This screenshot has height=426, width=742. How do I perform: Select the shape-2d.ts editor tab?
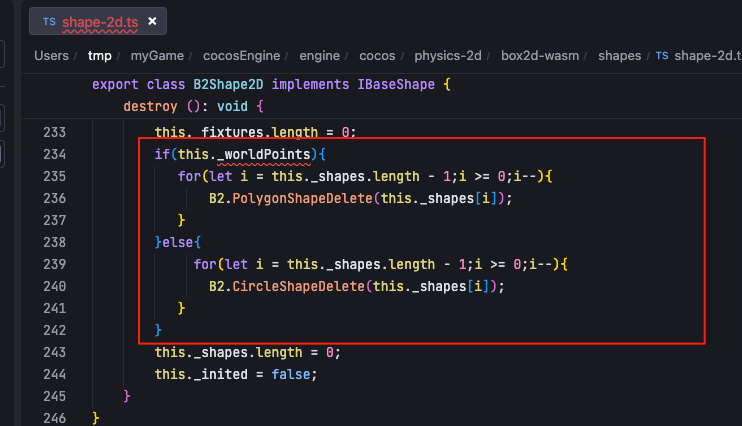point(98,21)
